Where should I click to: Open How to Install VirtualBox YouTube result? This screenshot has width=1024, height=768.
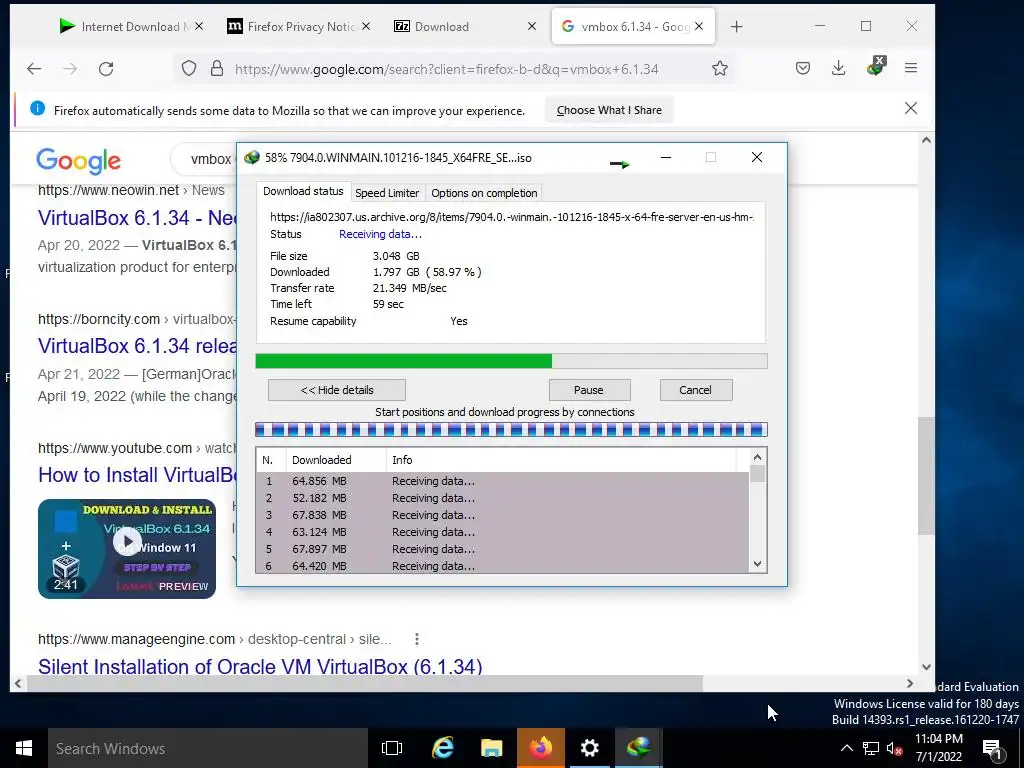(x=137, y=475)
